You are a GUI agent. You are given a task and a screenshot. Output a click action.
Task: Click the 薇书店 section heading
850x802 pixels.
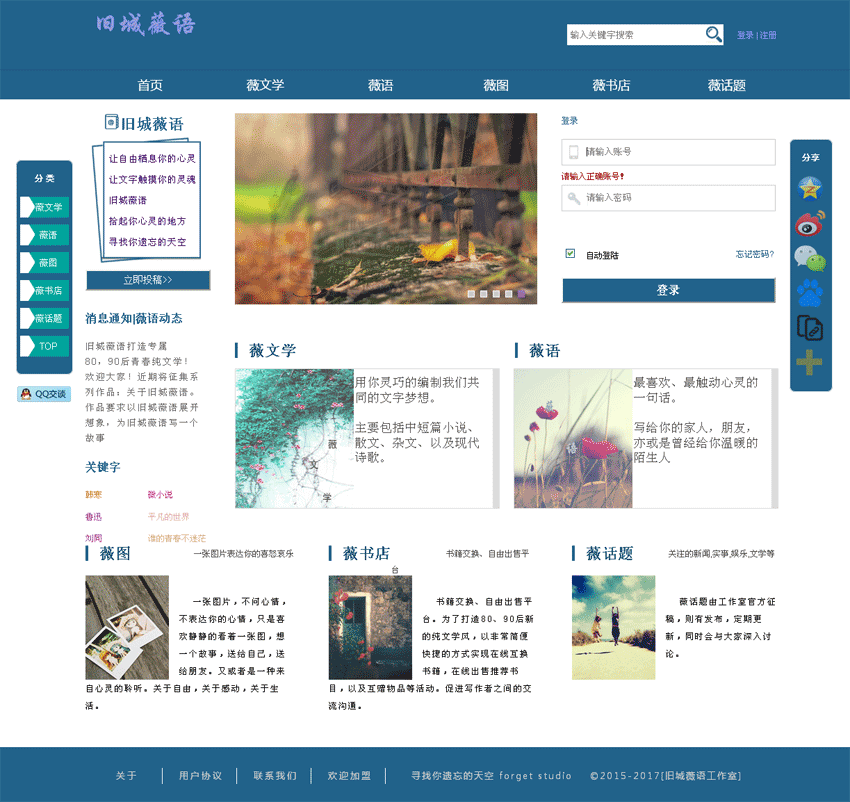tap(366, 554)
